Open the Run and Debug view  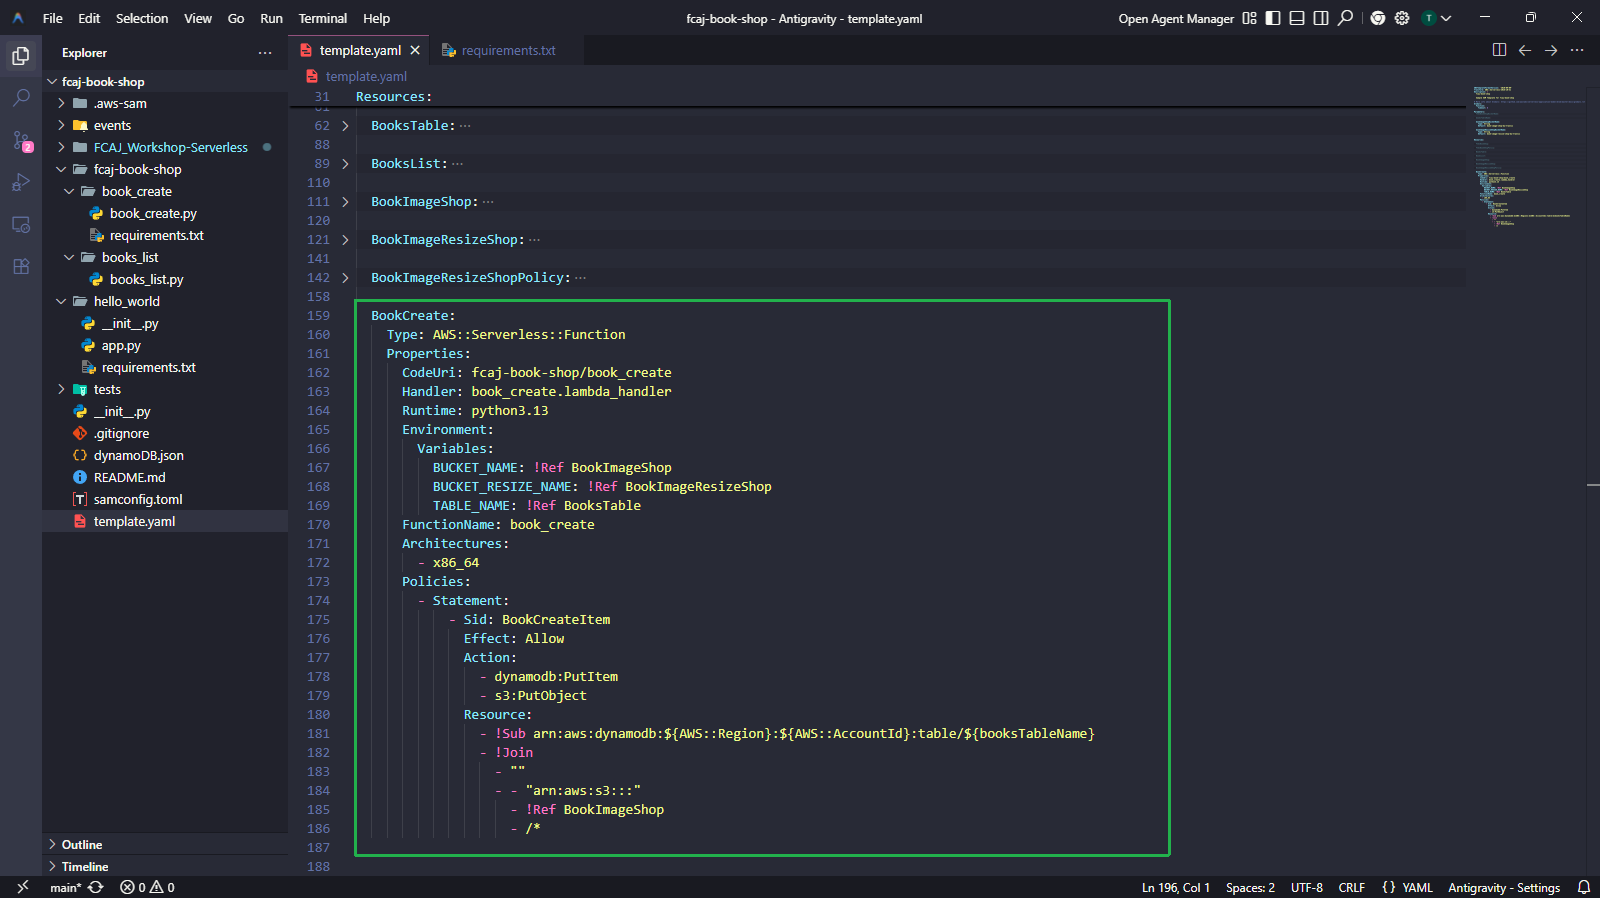[21, 183]
